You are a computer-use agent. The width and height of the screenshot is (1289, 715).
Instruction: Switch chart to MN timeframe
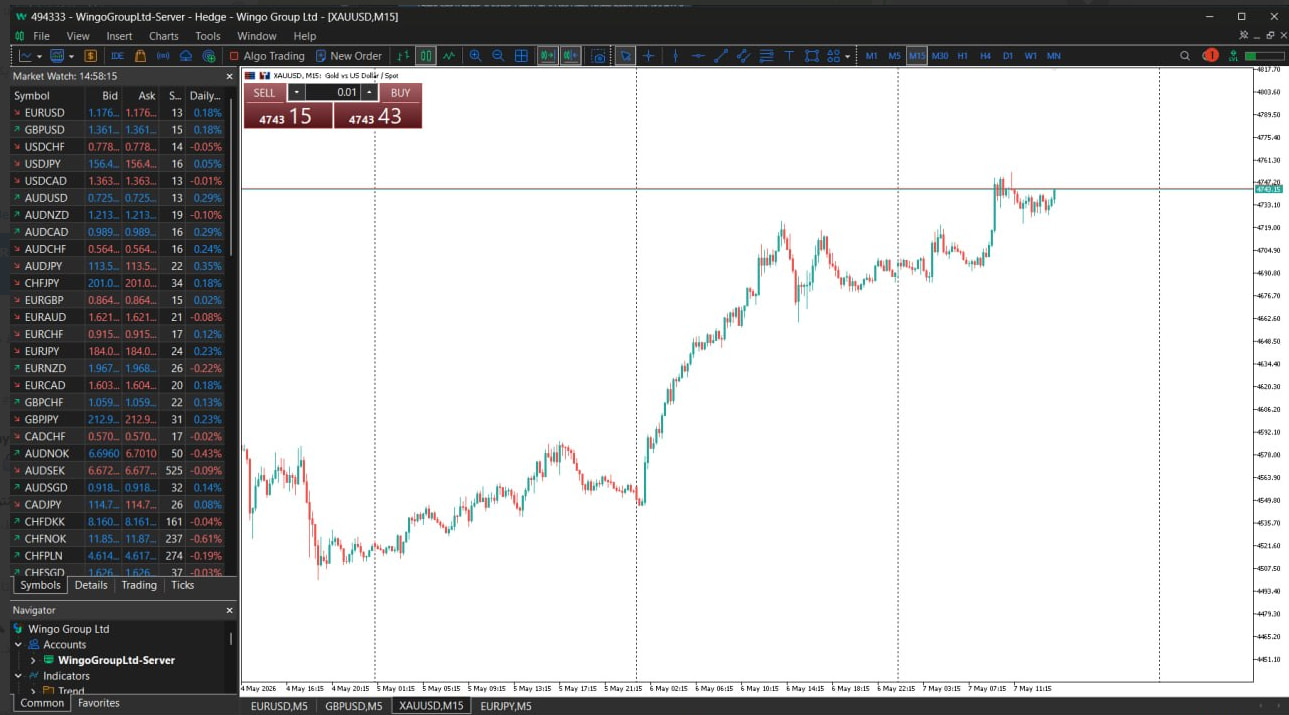pos(1054,56)
